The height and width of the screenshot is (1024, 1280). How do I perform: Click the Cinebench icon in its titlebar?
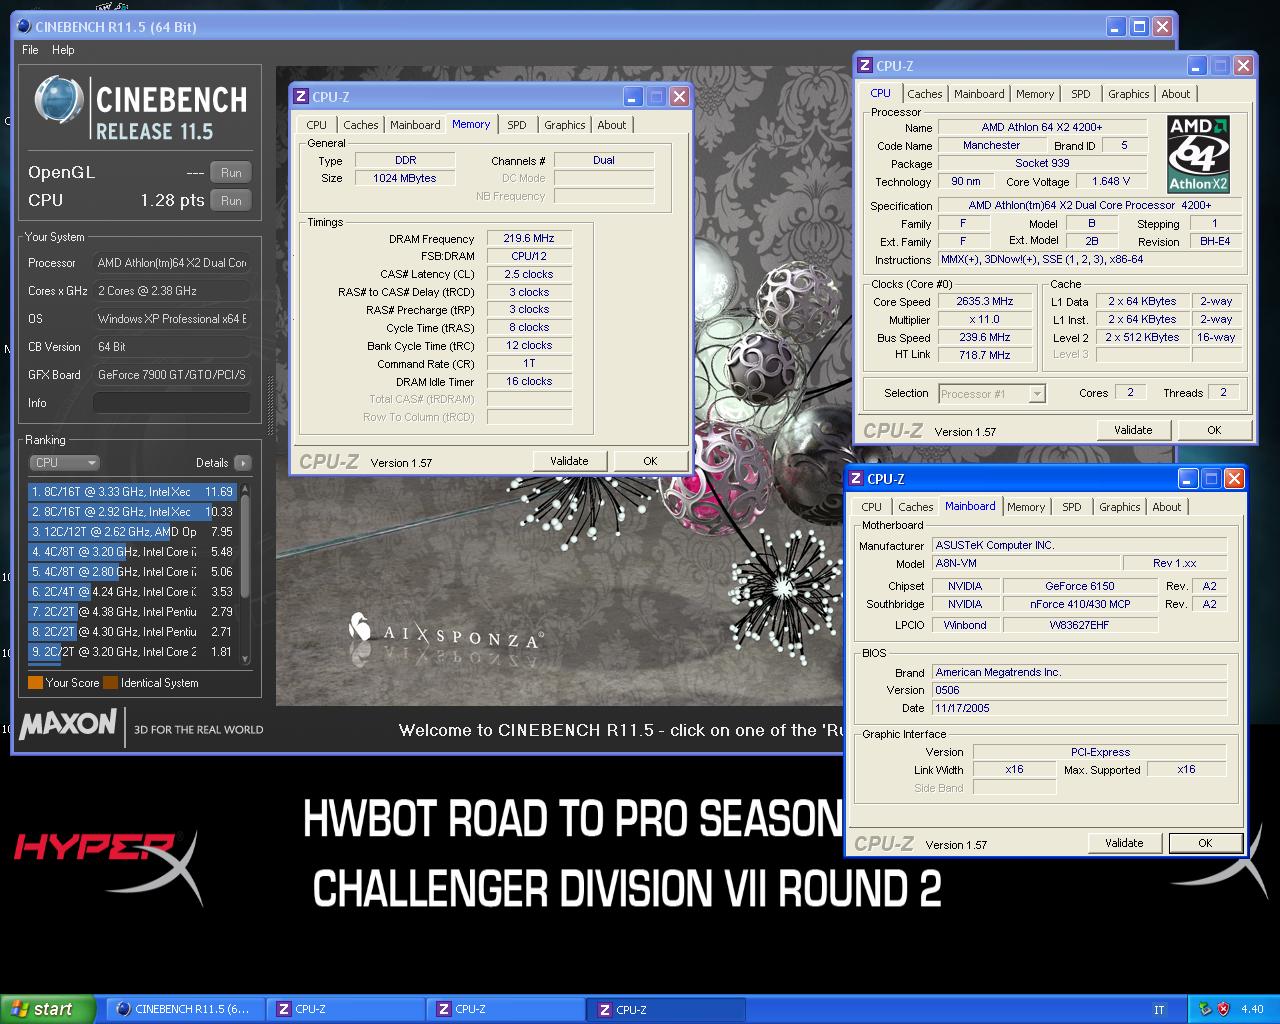24,27
